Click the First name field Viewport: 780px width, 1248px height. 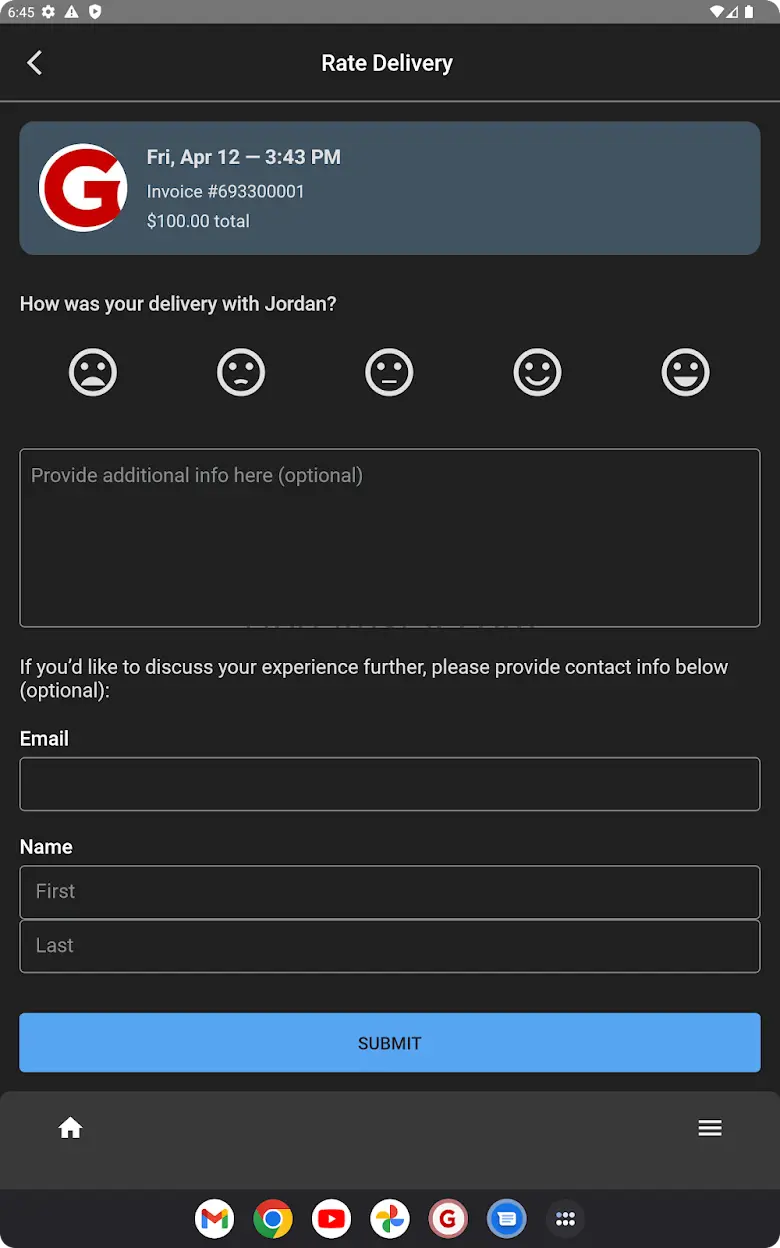(390, 892)
